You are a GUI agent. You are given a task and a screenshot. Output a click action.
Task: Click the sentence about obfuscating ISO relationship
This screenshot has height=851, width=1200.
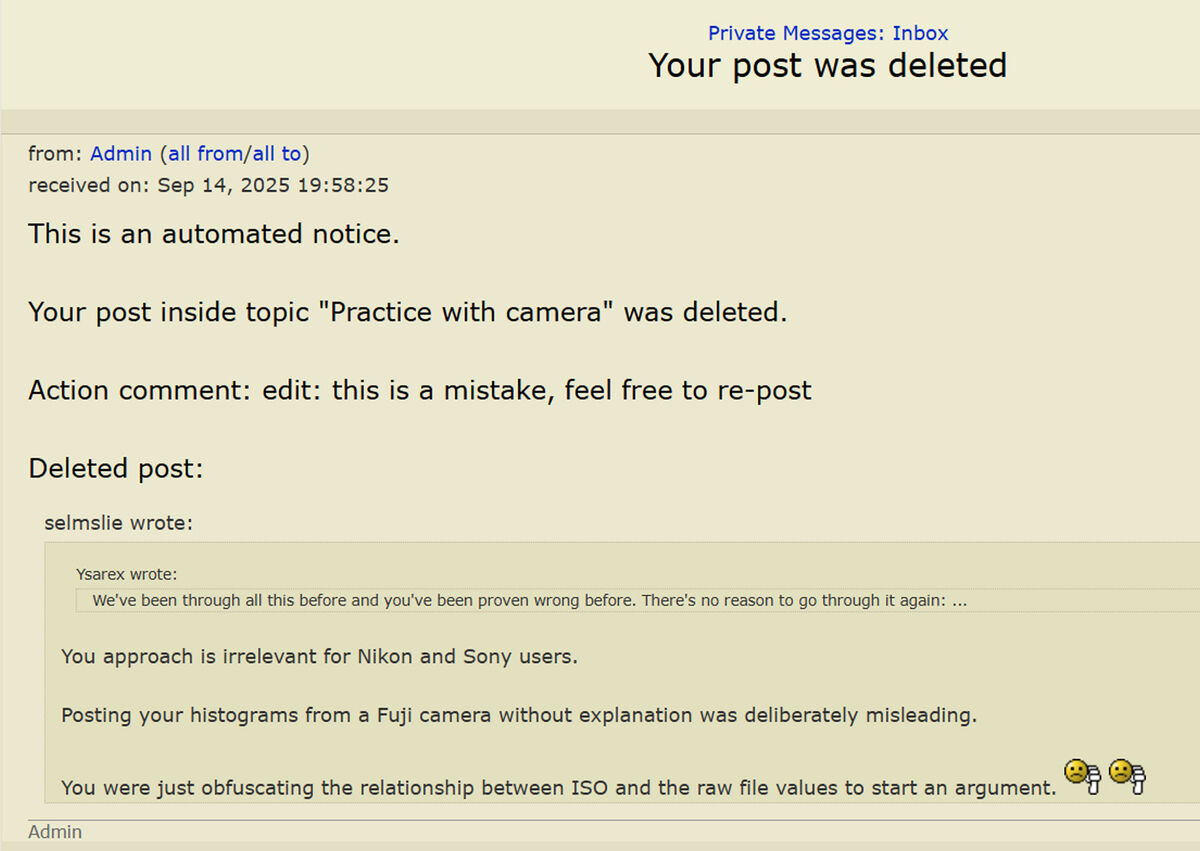click(x=559, y=788)
